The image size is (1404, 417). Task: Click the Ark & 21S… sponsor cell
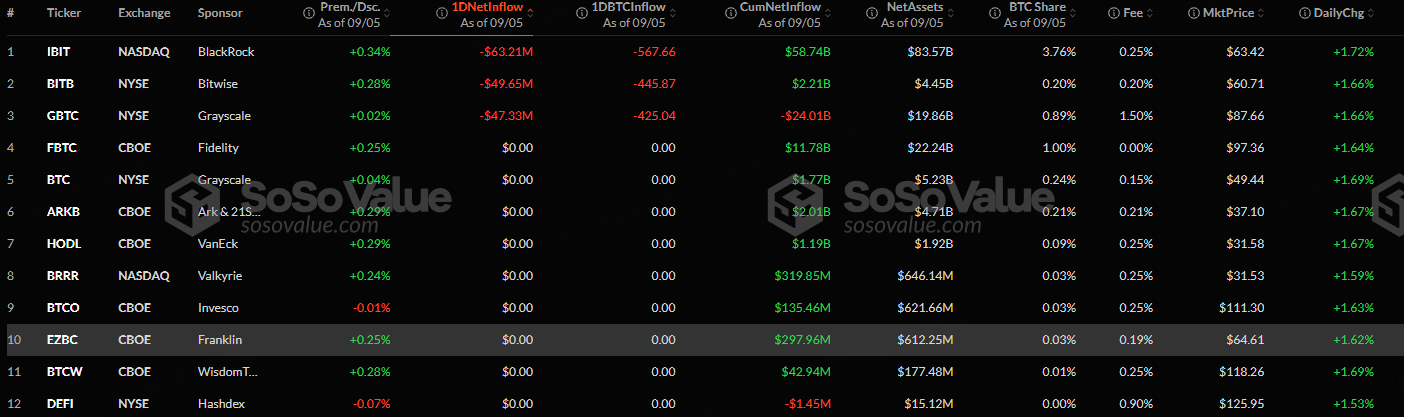(228, 211)
